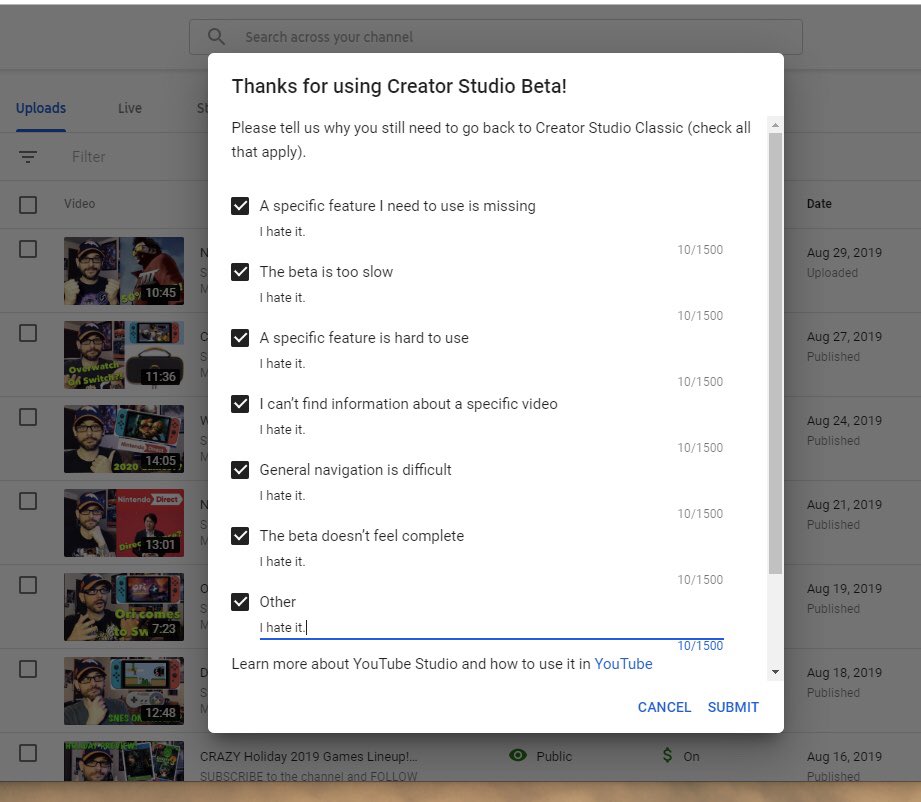Open the 11:36 Overwatch on Switch thumbnail

[124, 355]
